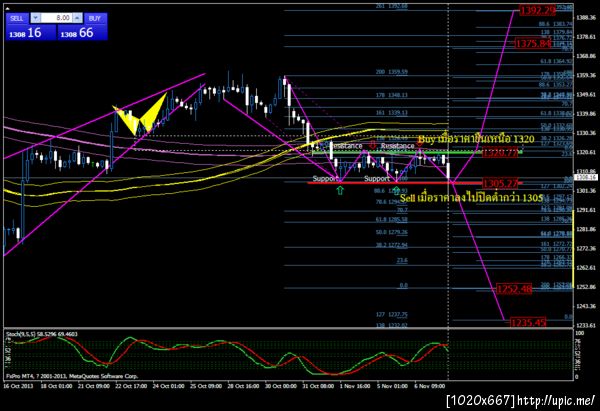The image size is (600, 411).
Task: Click the 1349.61 value on the price scale
Action: 586,94
